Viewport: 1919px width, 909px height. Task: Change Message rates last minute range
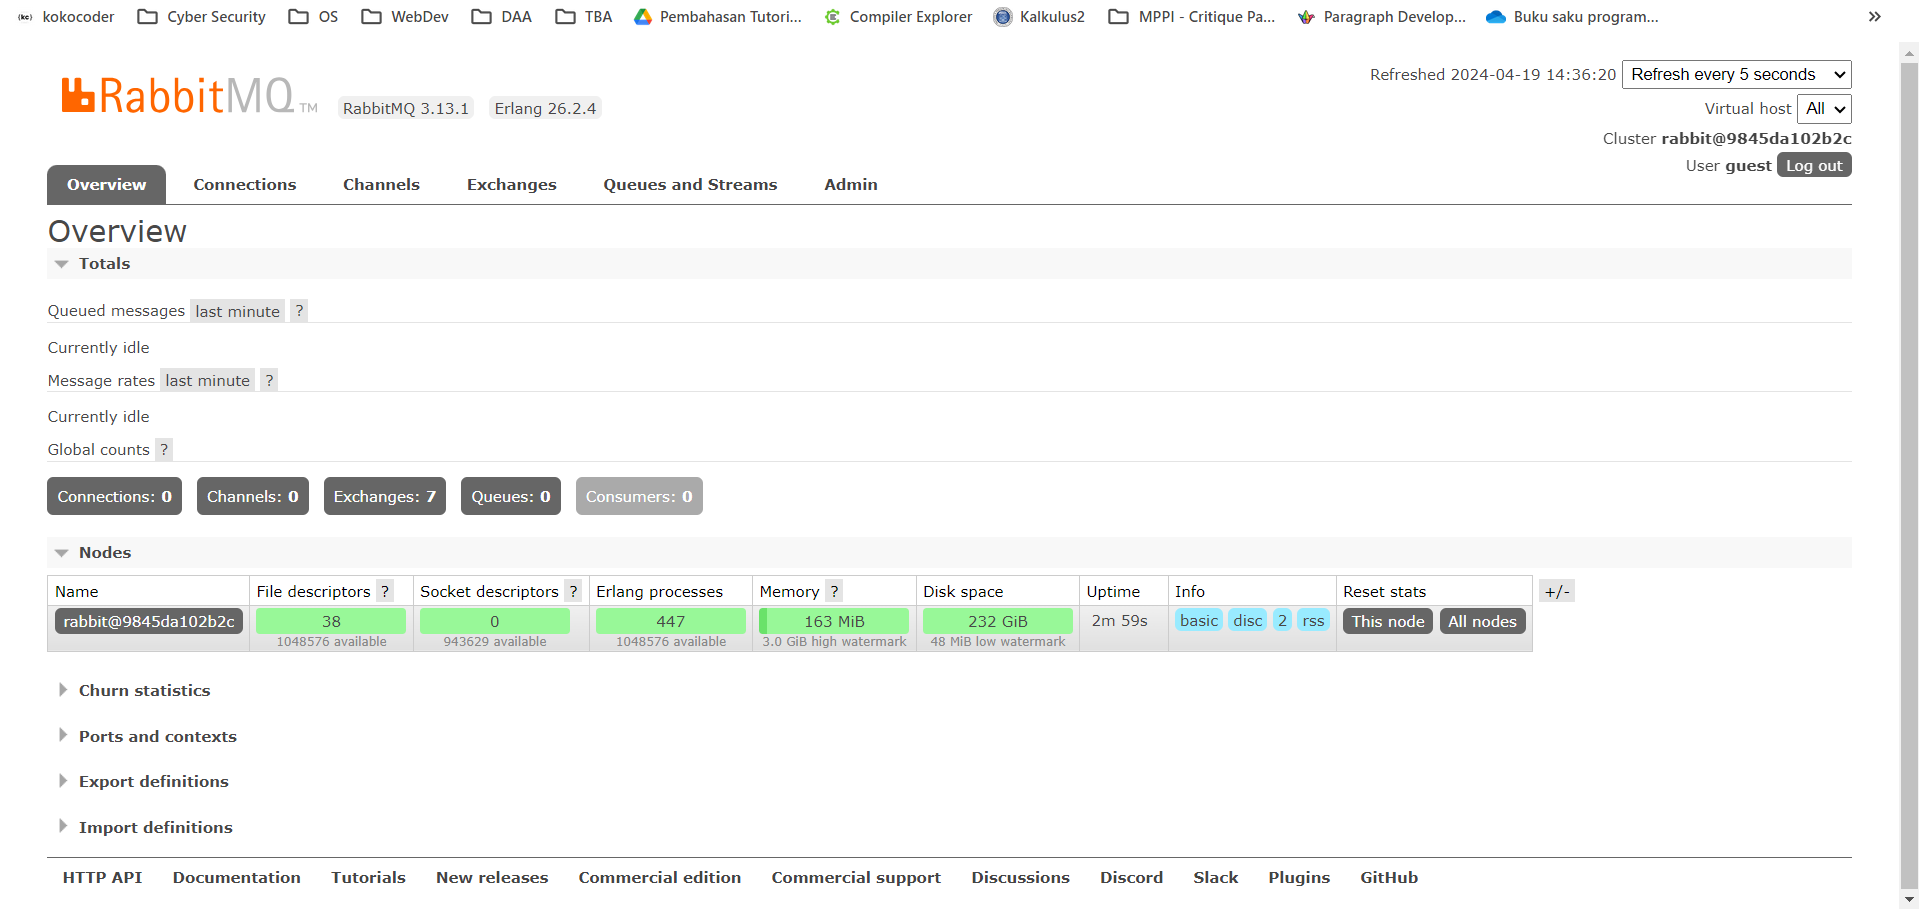(207, 380)
